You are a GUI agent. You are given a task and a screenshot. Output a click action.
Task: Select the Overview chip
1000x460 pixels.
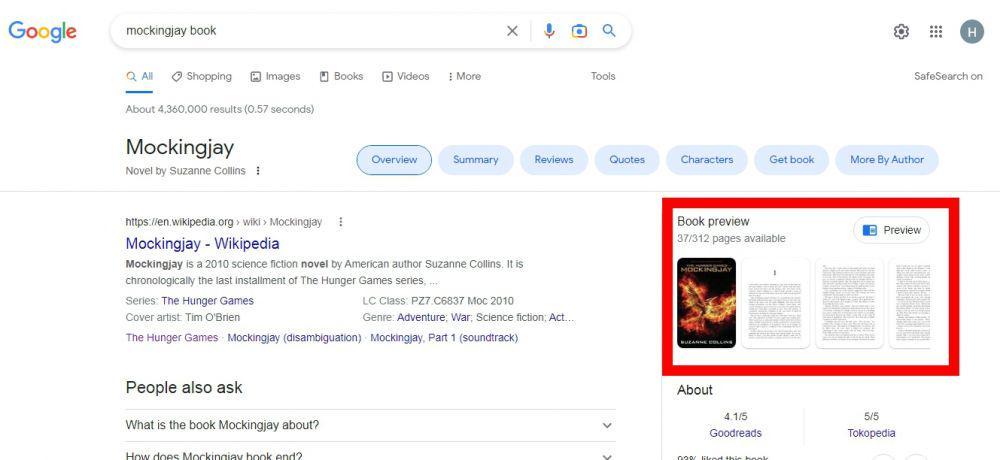click(394, 160)
